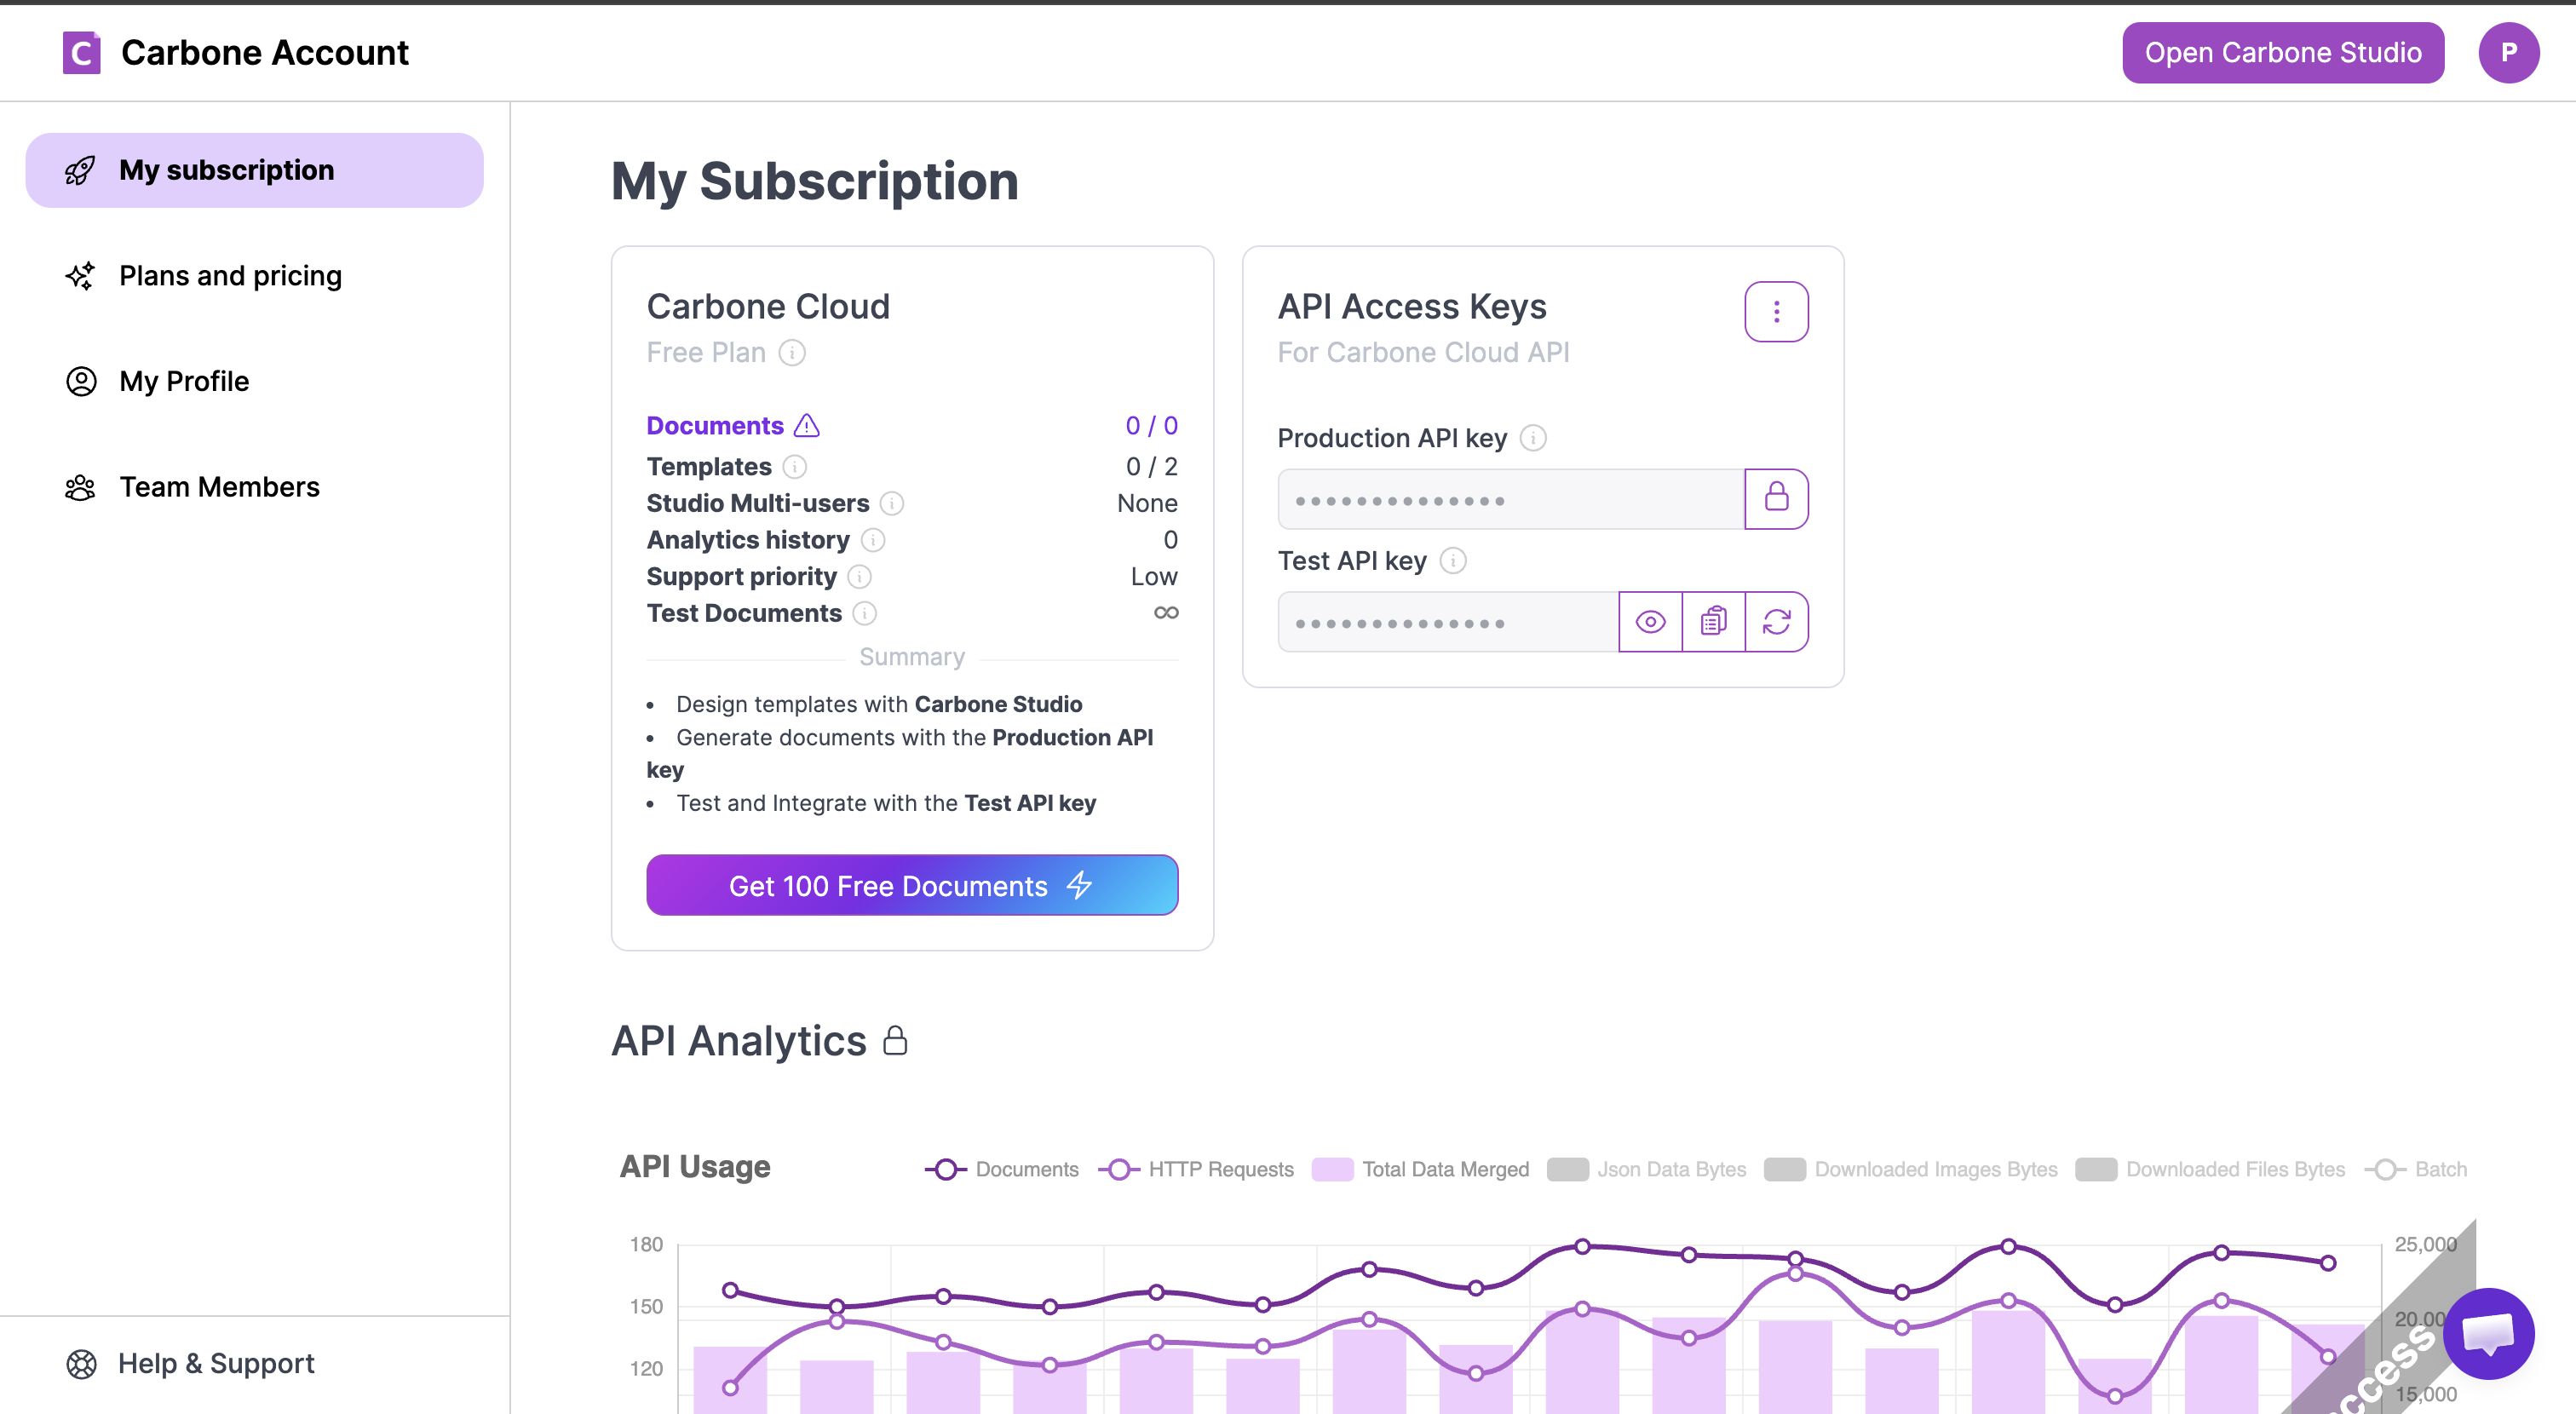
Task: Click the Production API key field
Action: pos(1511,499)
